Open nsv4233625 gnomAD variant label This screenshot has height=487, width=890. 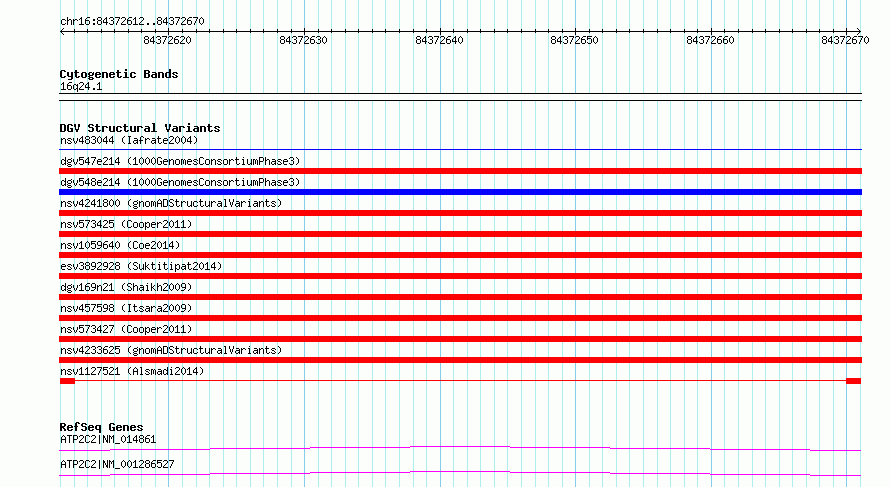click(171, 350)
